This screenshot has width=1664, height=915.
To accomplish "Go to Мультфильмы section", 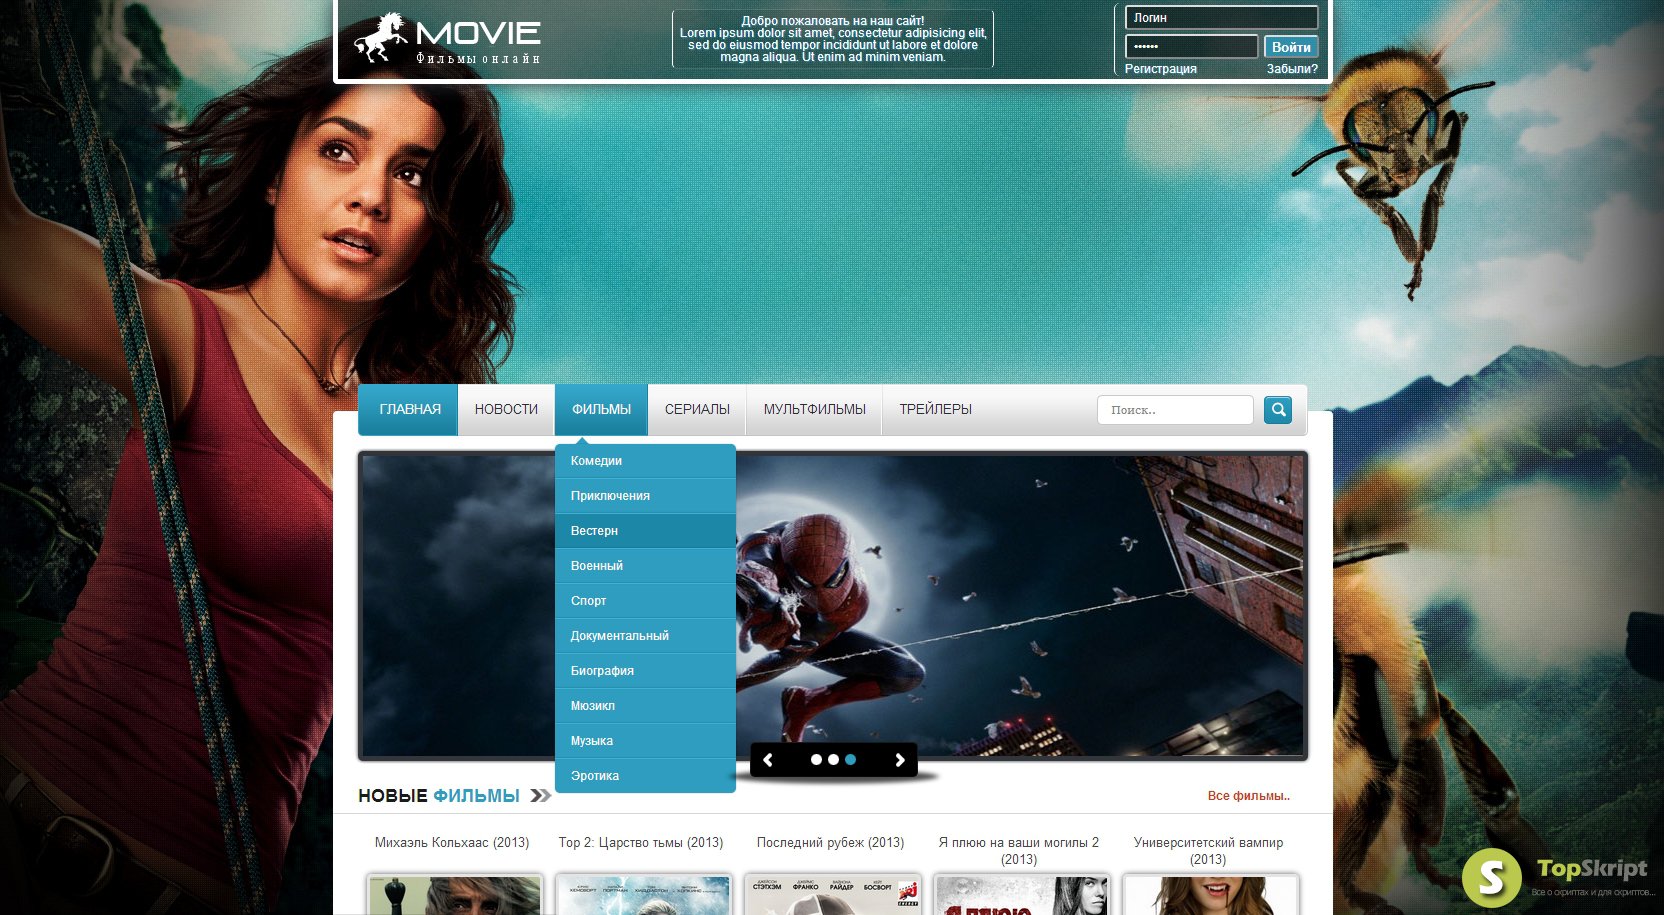I will pyautogui.click(x=814, y=410).
